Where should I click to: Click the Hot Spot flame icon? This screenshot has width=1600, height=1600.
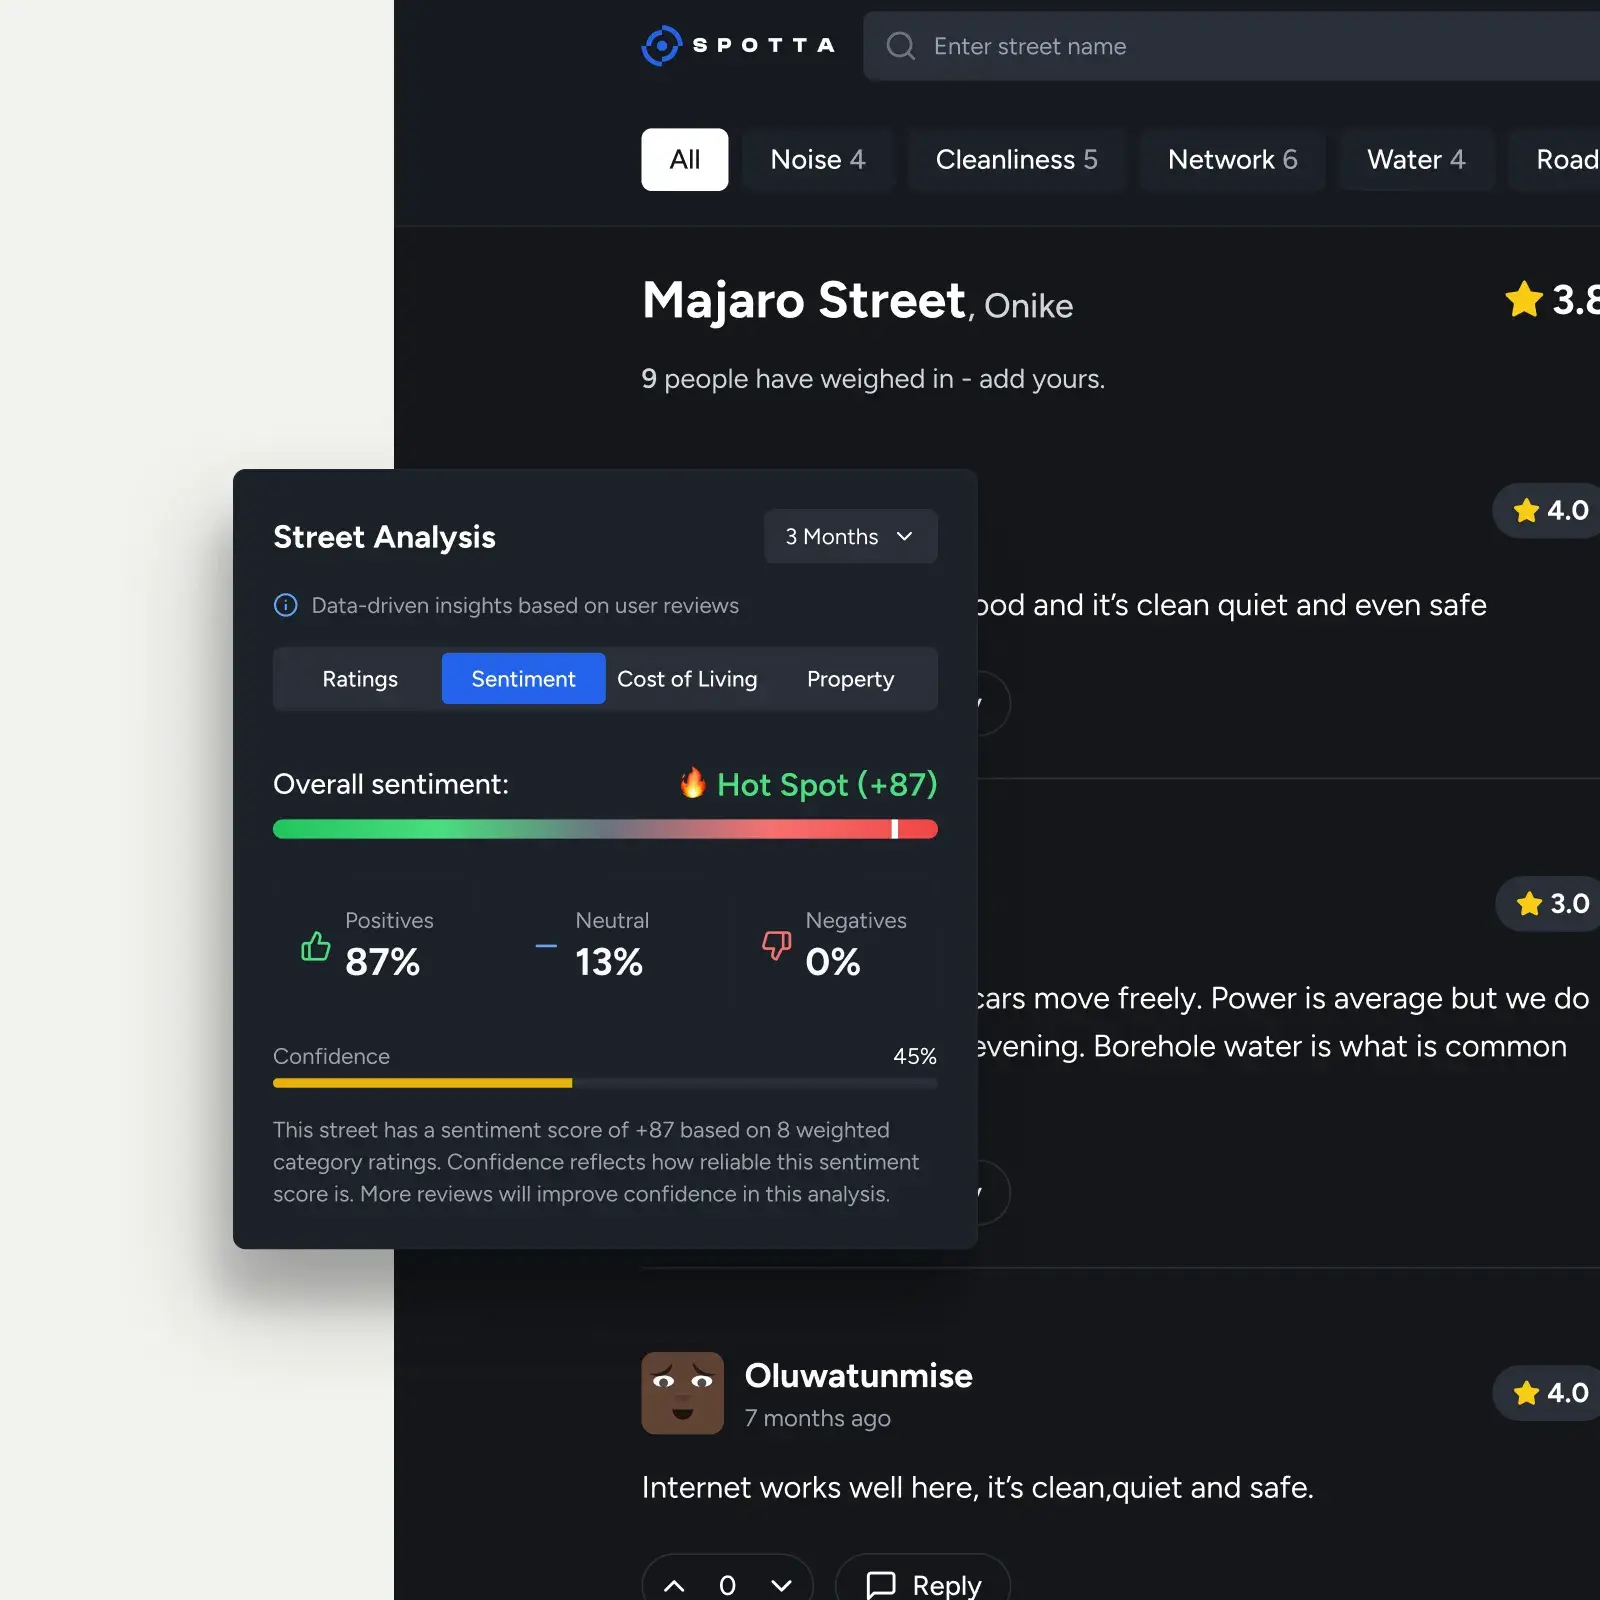click(x=692, y=783)
